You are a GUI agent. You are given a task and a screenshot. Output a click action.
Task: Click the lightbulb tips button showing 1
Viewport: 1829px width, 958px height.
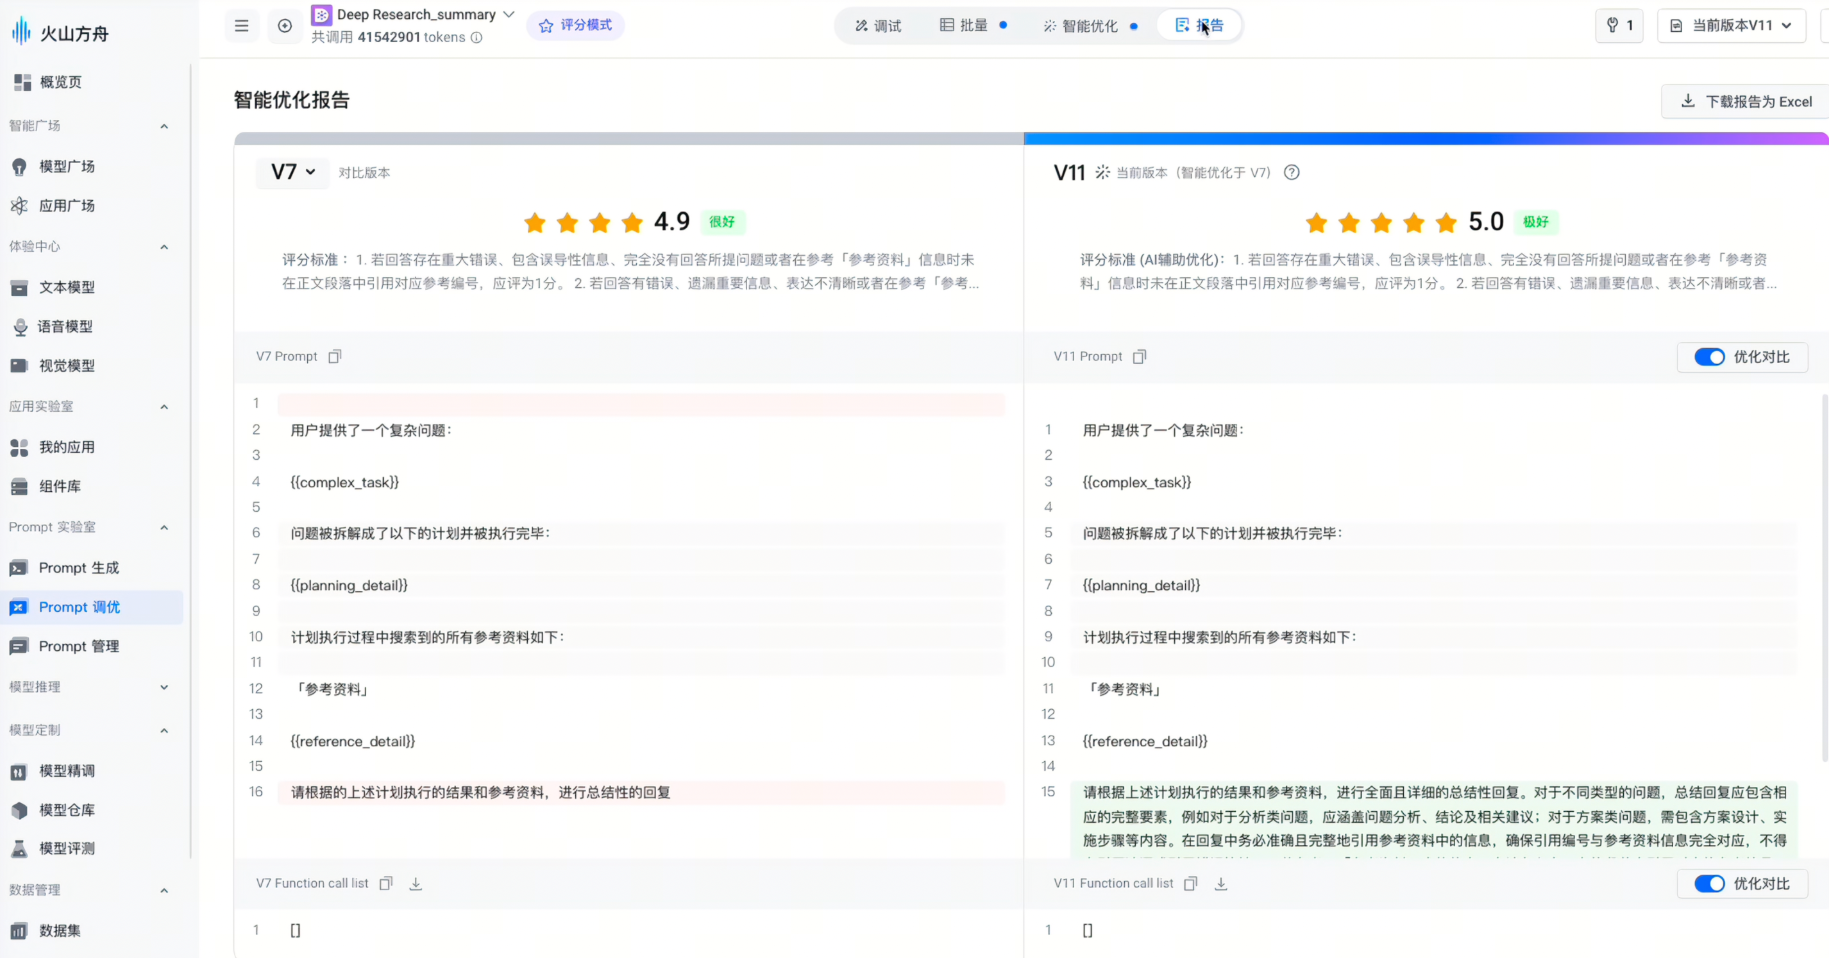pyautogui.click(x=1619, y=26)
